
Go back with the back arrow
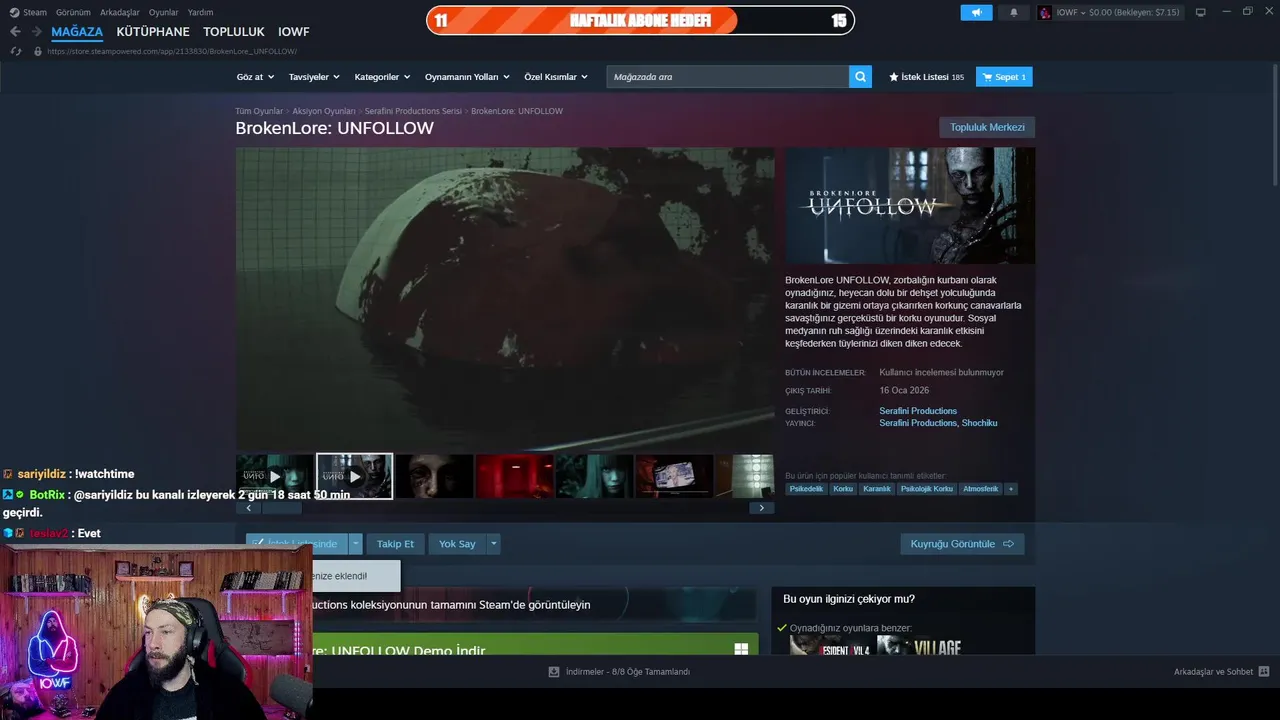[x=15, y=32]
